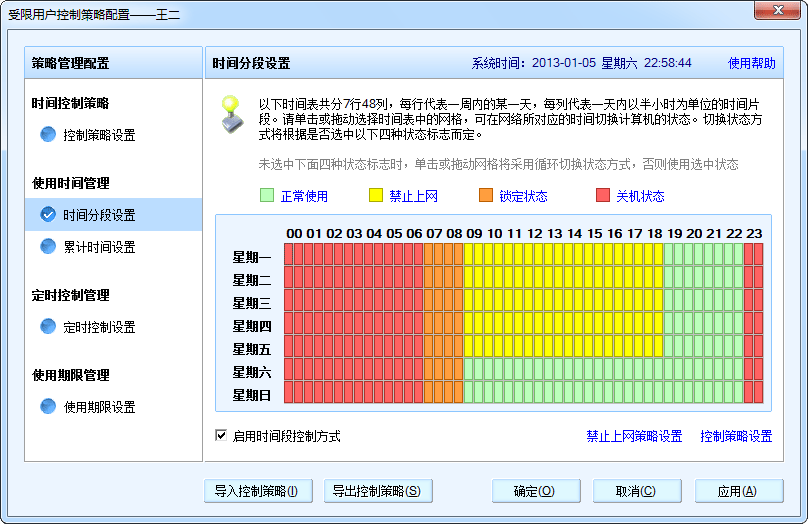808x524 pixels.
Task: Click first orange 07 hour cell in 星期四 row
Action: (x=429, y=324)
